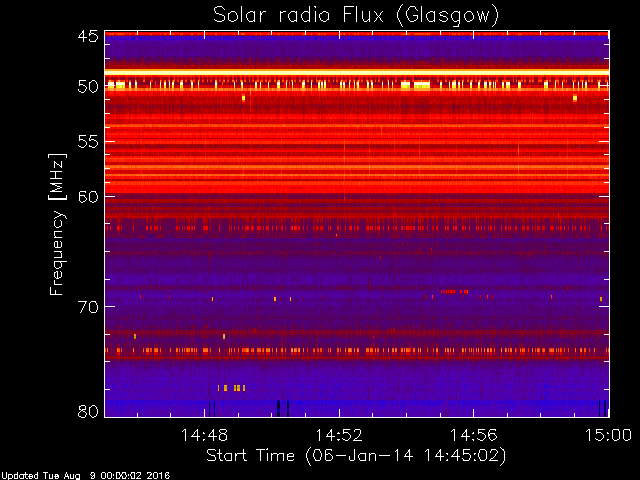Click the 80 frequency tick label
The width and height of the screenshot is (640, 480).
click(88, 411)
